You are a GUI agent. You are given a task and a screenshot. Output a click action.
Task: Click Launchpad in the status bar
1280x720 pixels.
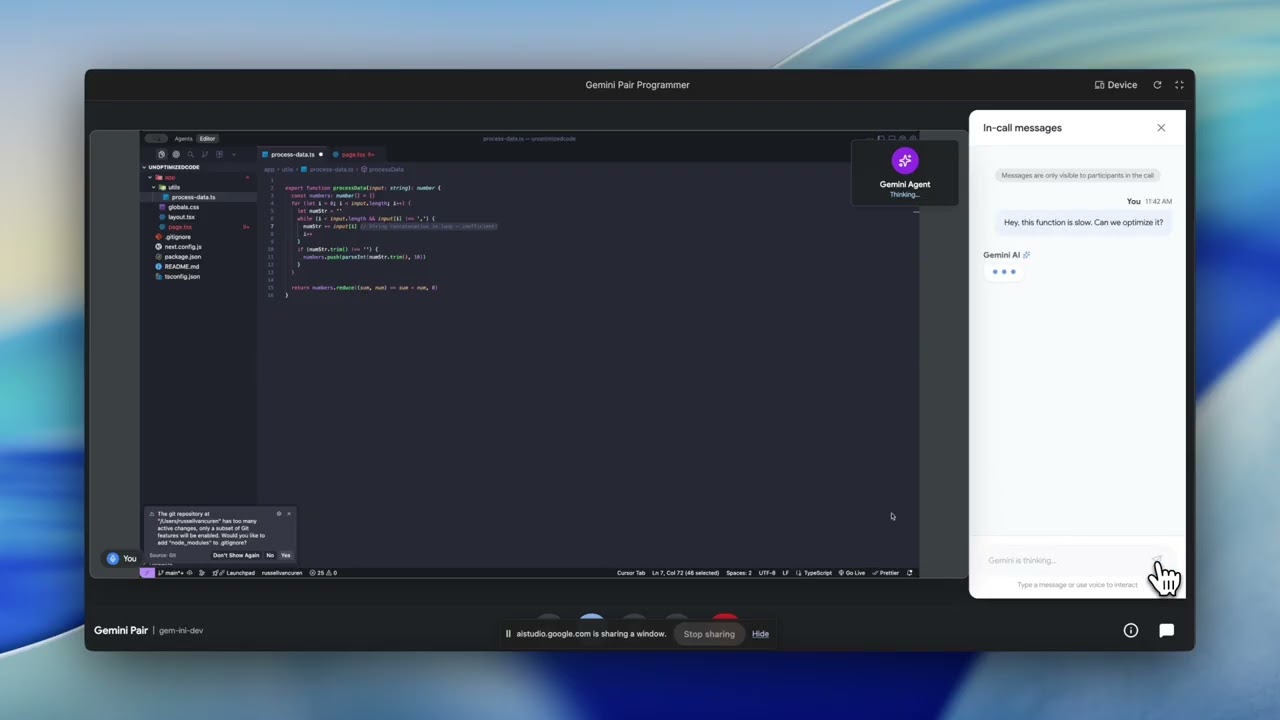click(x=235, y=573)
